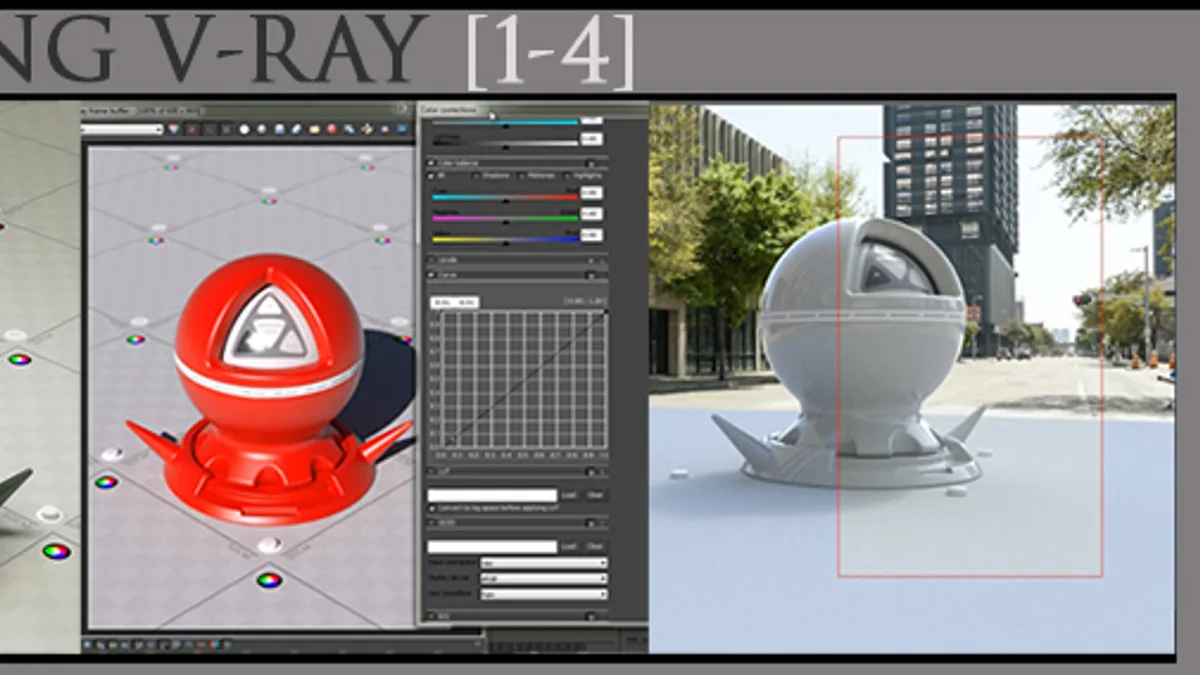Click the Yellow-Blue value field

pyautogui.click(x=591, y=235)
